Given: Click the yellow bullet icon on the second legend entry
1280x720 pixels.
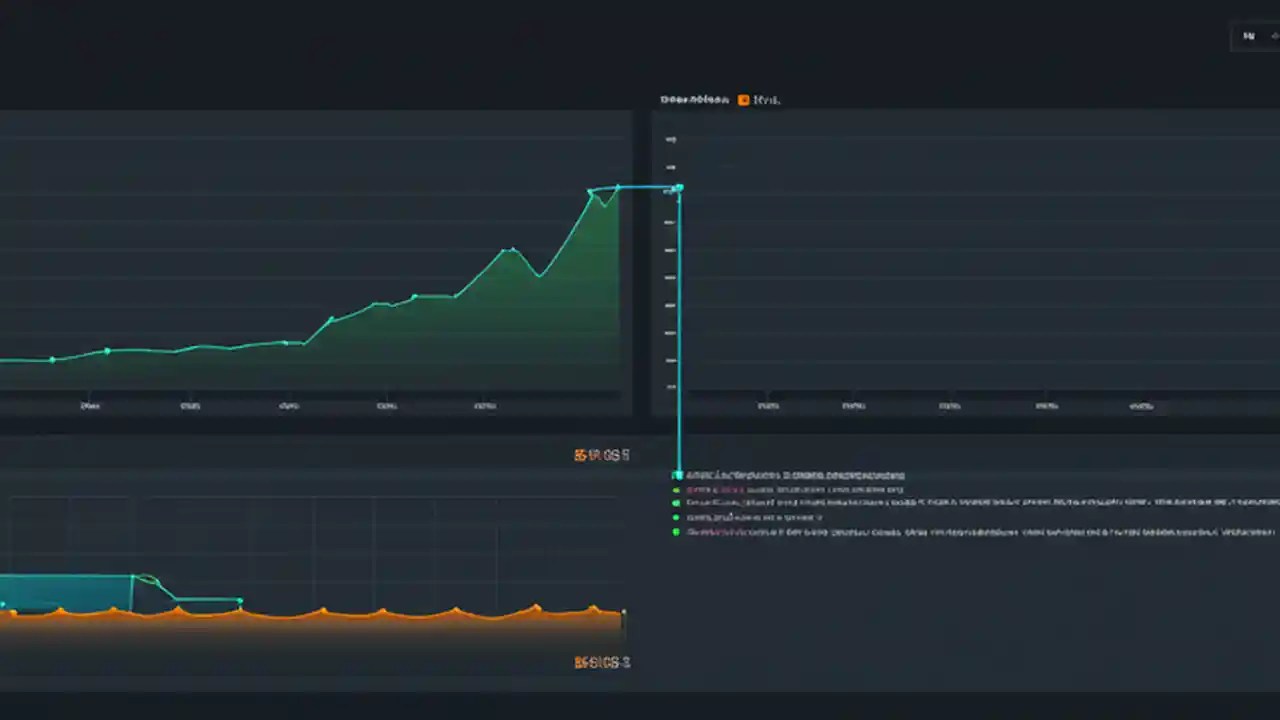Looking at the screenshot, I should tap(677, 489).
